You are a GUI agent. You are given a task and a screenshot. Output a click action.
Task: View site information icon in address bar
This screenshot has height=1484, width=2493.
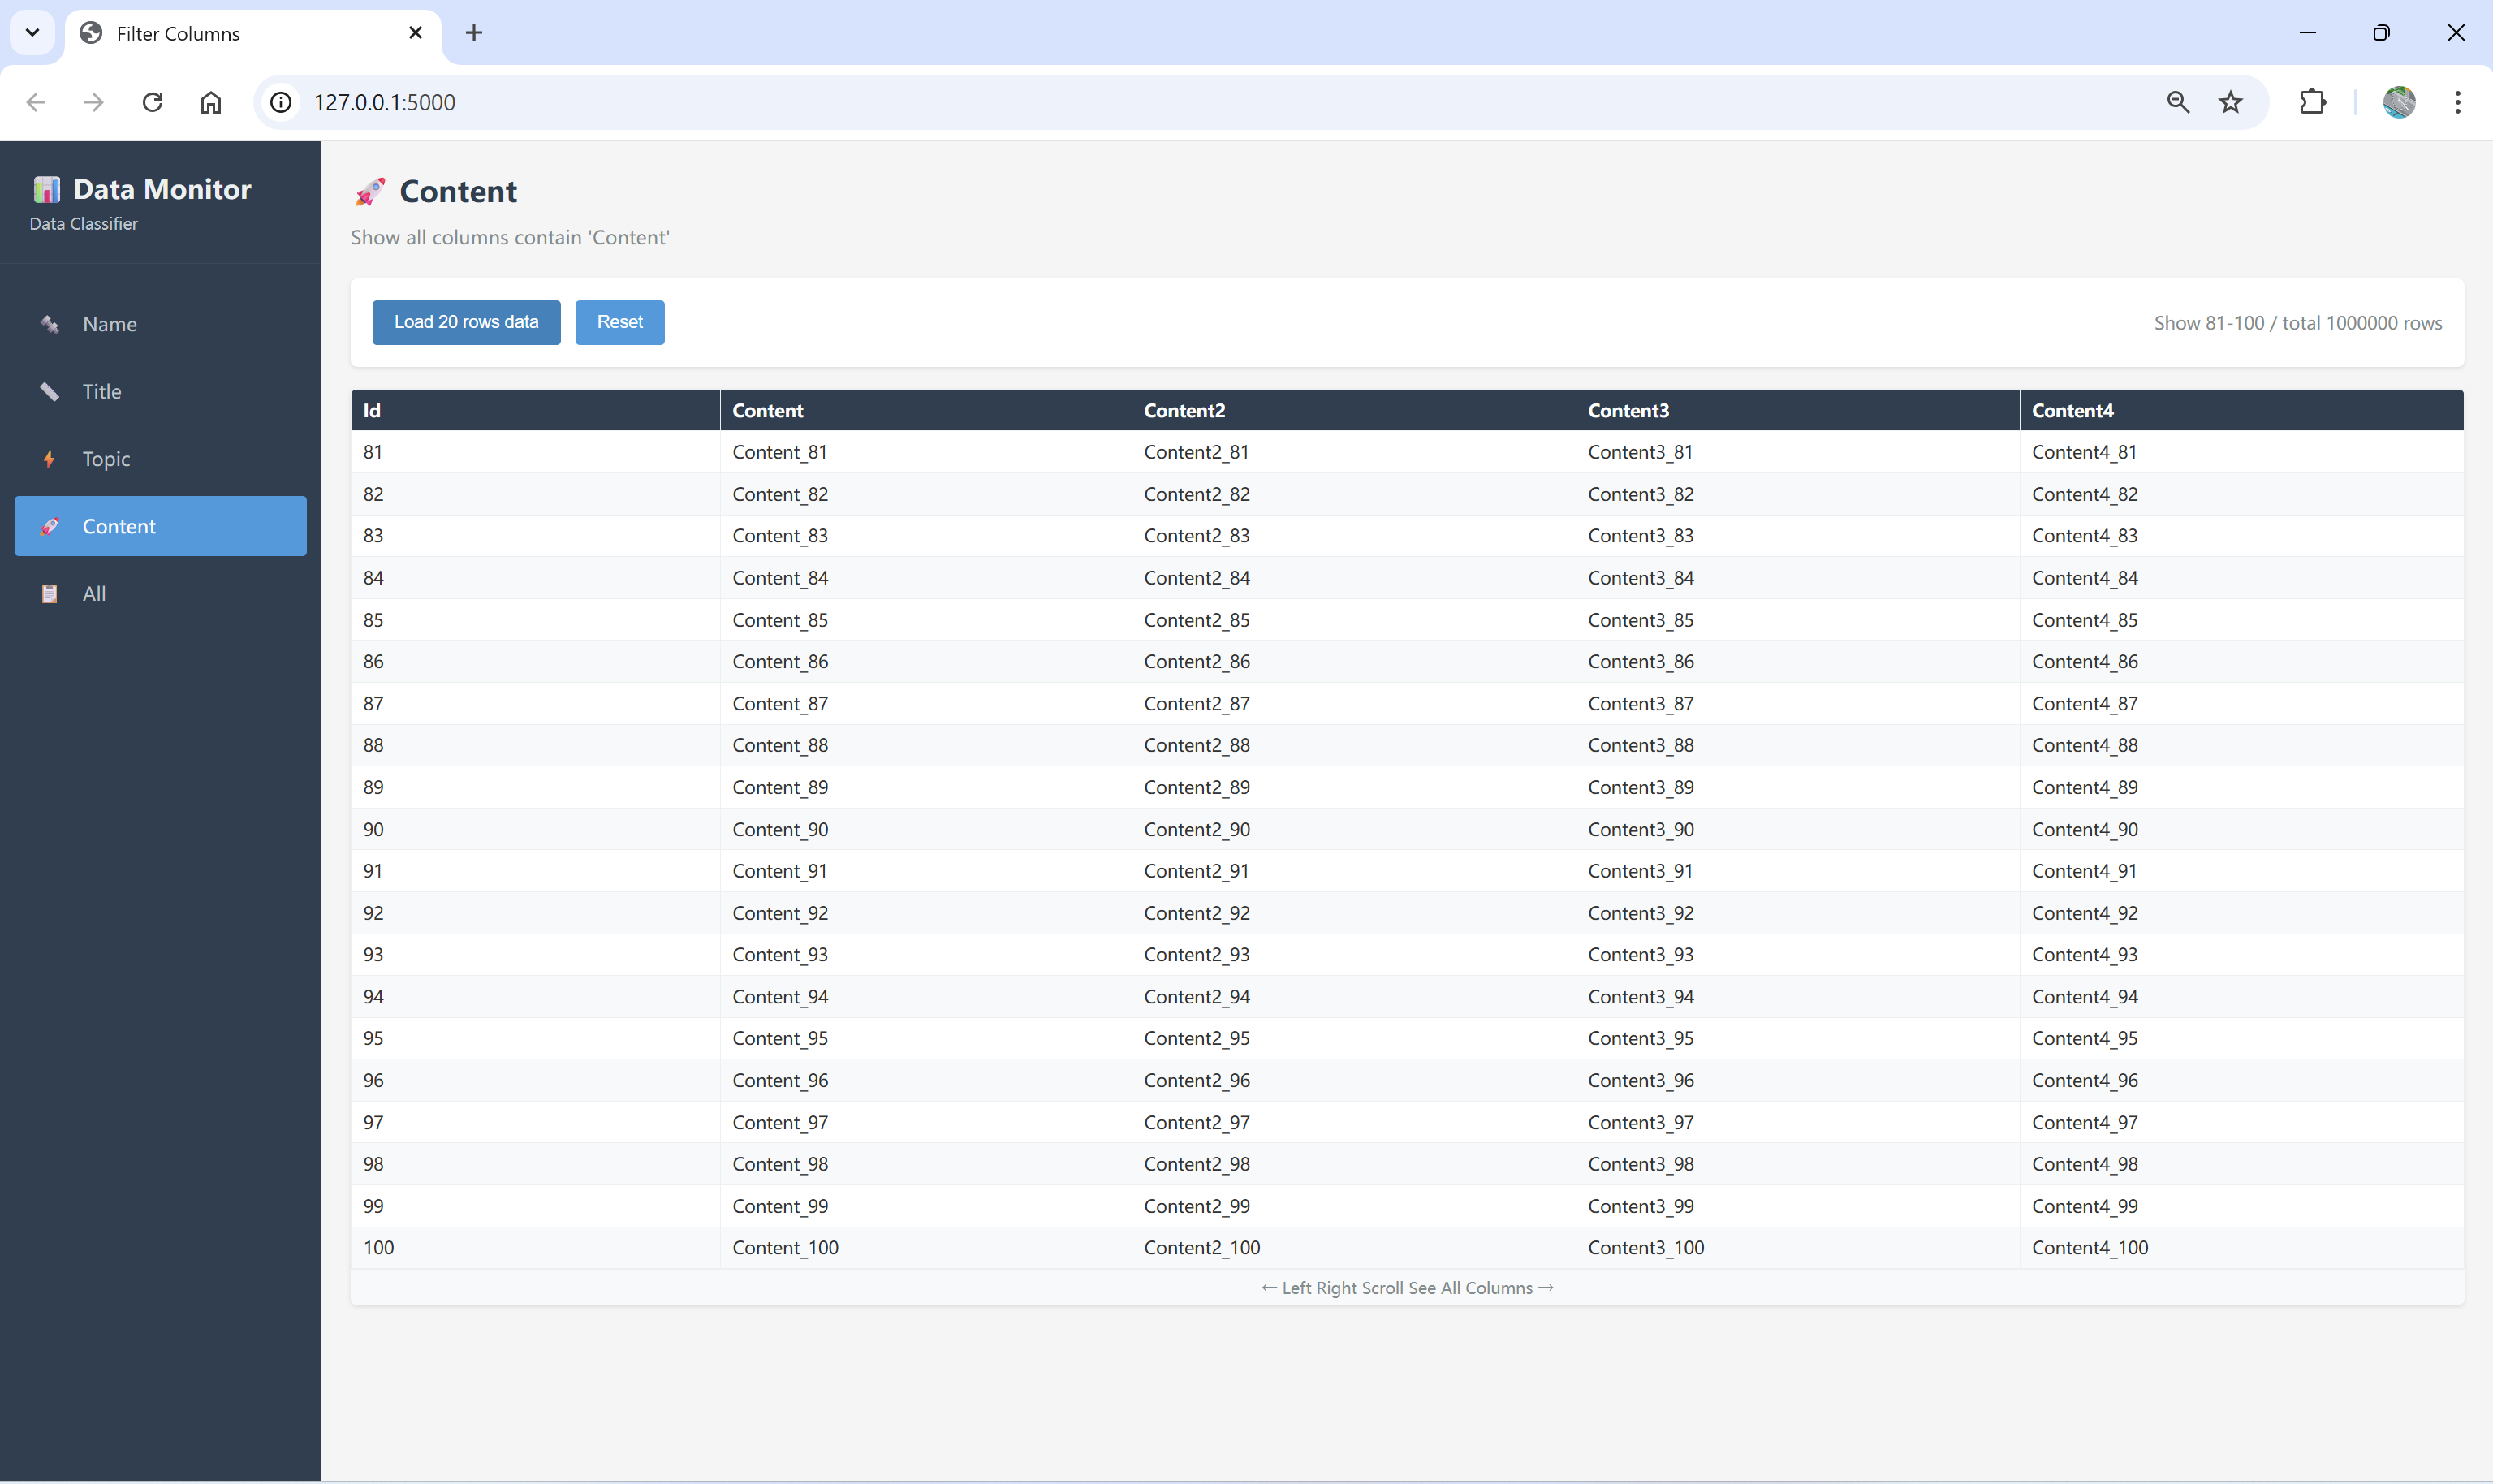282,102
